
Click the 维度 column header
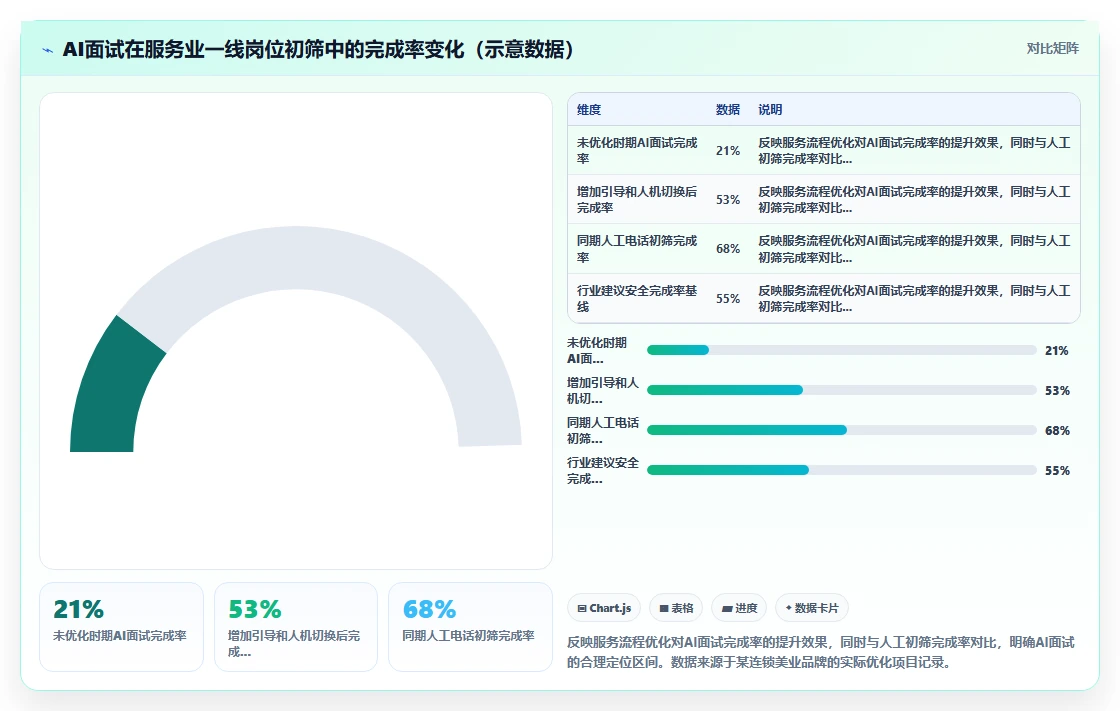(x=589, y=109)
